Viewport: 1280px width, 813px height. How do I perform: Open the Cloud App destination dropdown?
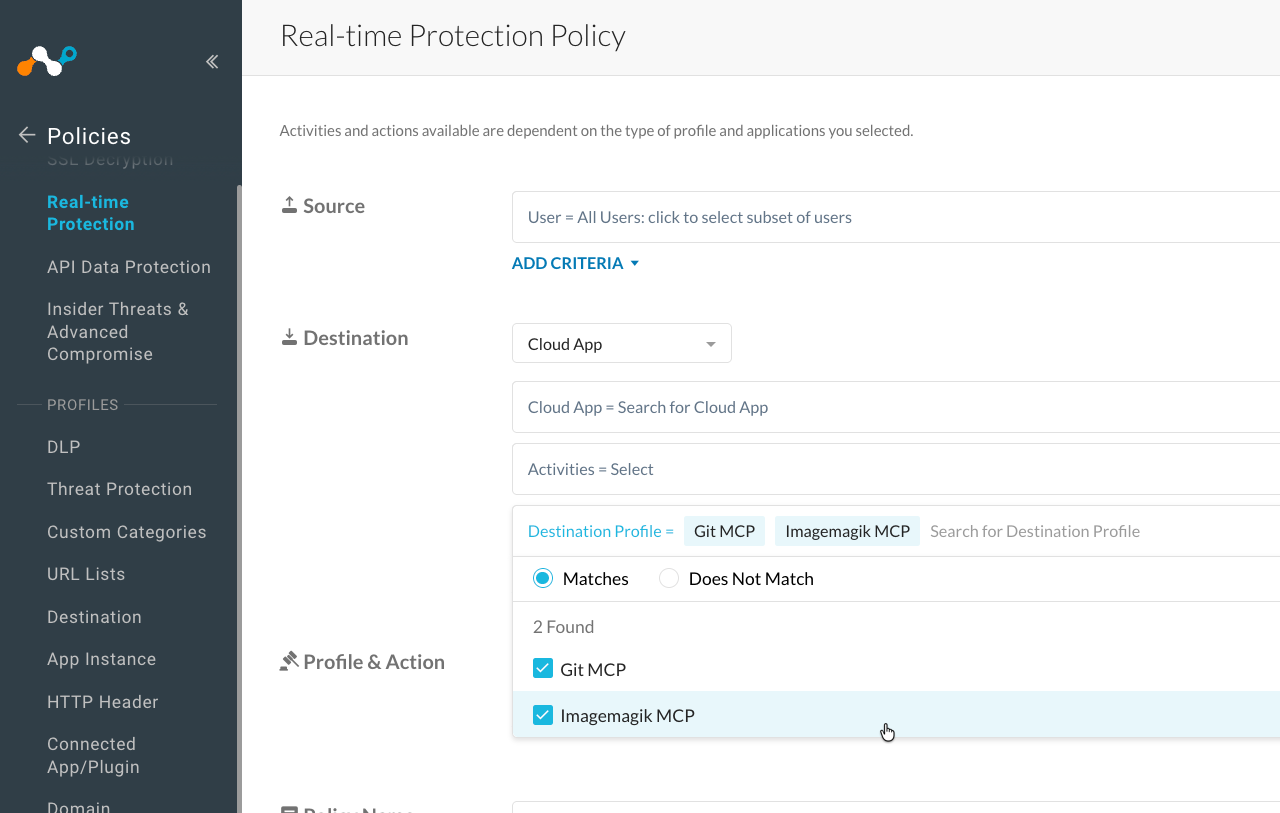tap(622, 343)
